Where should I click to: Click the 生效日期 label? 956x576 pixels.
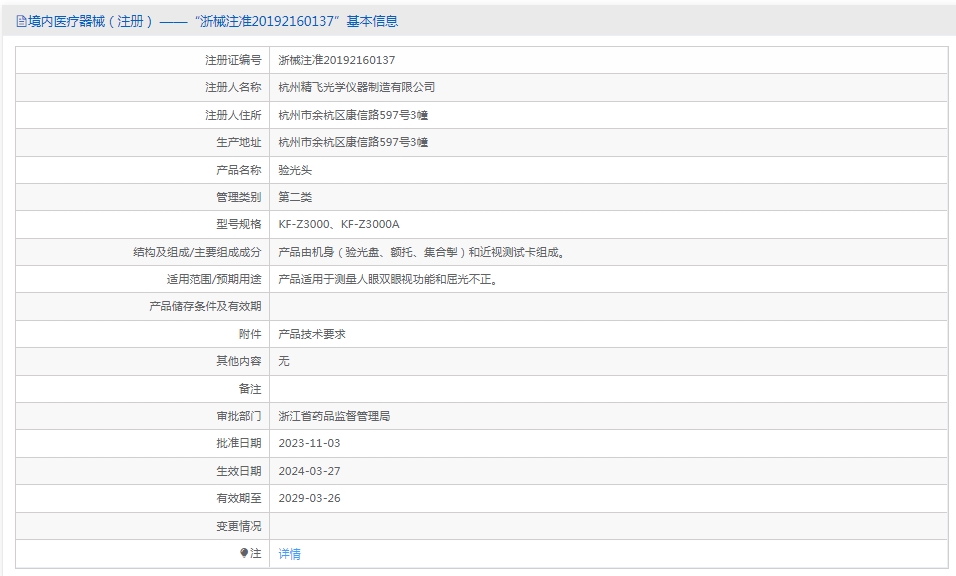(238, 471)
